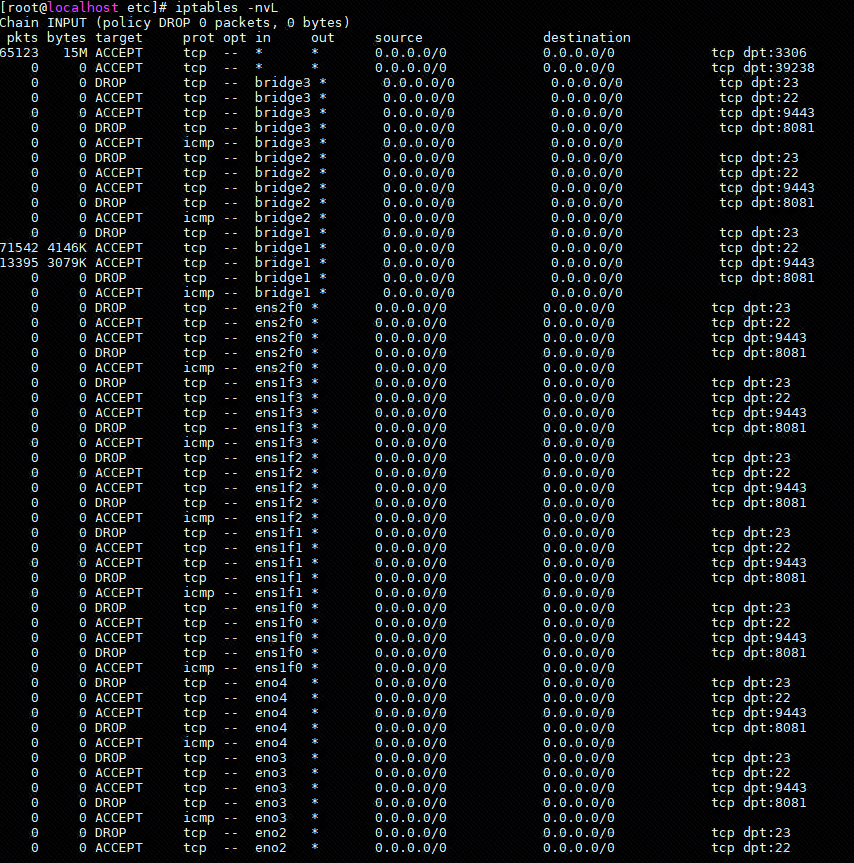854x863 pixels.
Task: Select the packet count 71542
Action: pyautogui.click(x=19, y=248)
